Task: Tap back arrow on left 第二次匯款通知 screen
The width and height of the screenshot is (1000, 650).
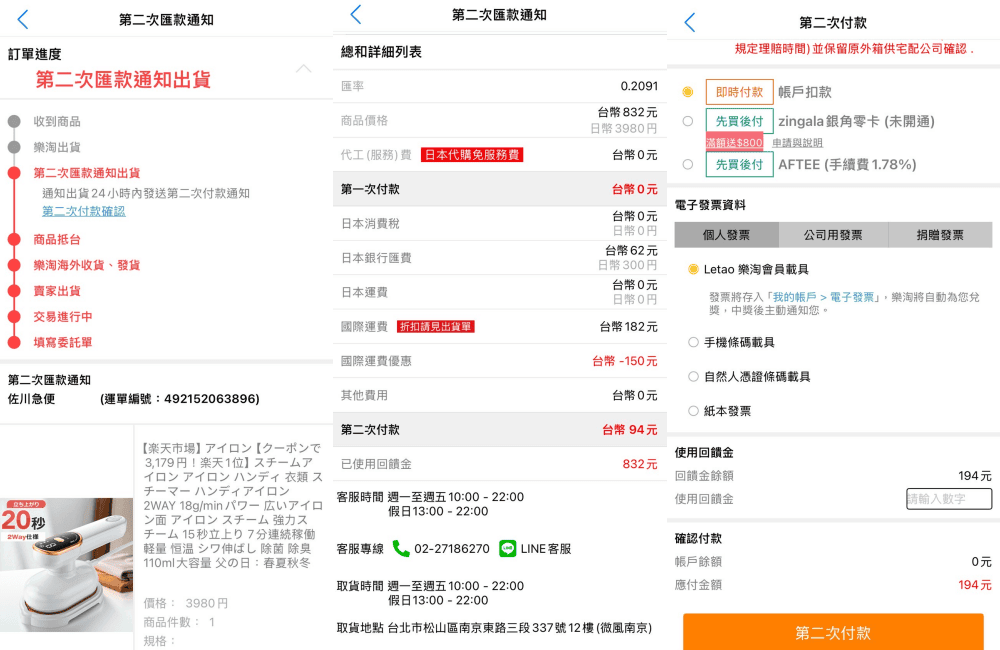Action: click(x=23, y=19)
